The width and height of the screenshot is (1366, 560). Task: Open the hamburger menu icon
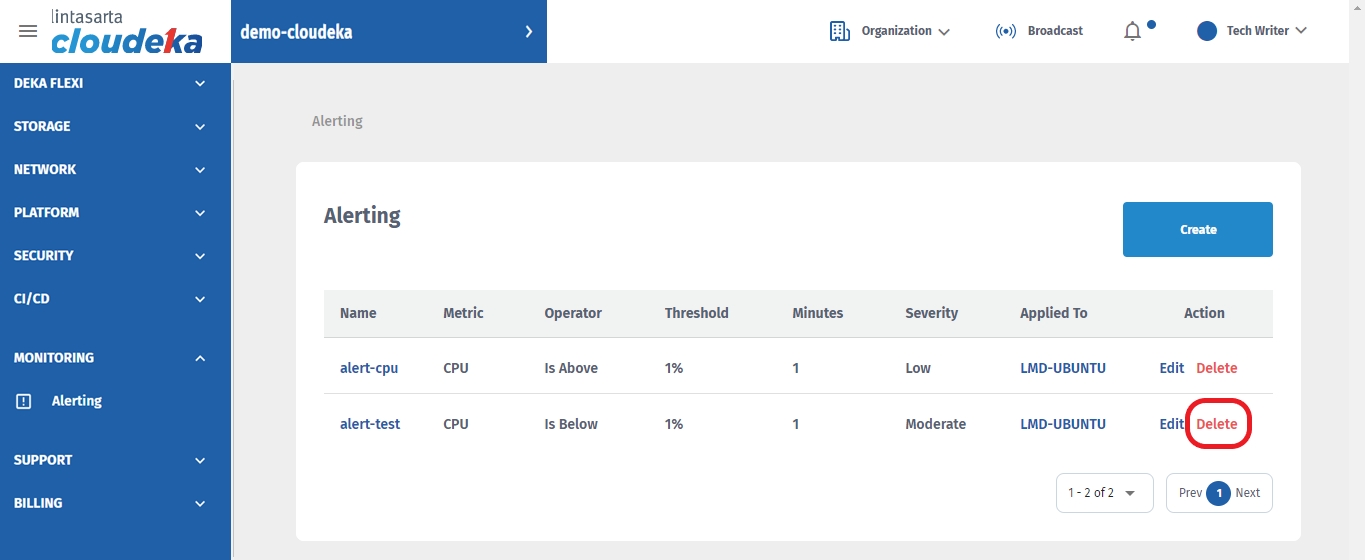tap(28, 31)
